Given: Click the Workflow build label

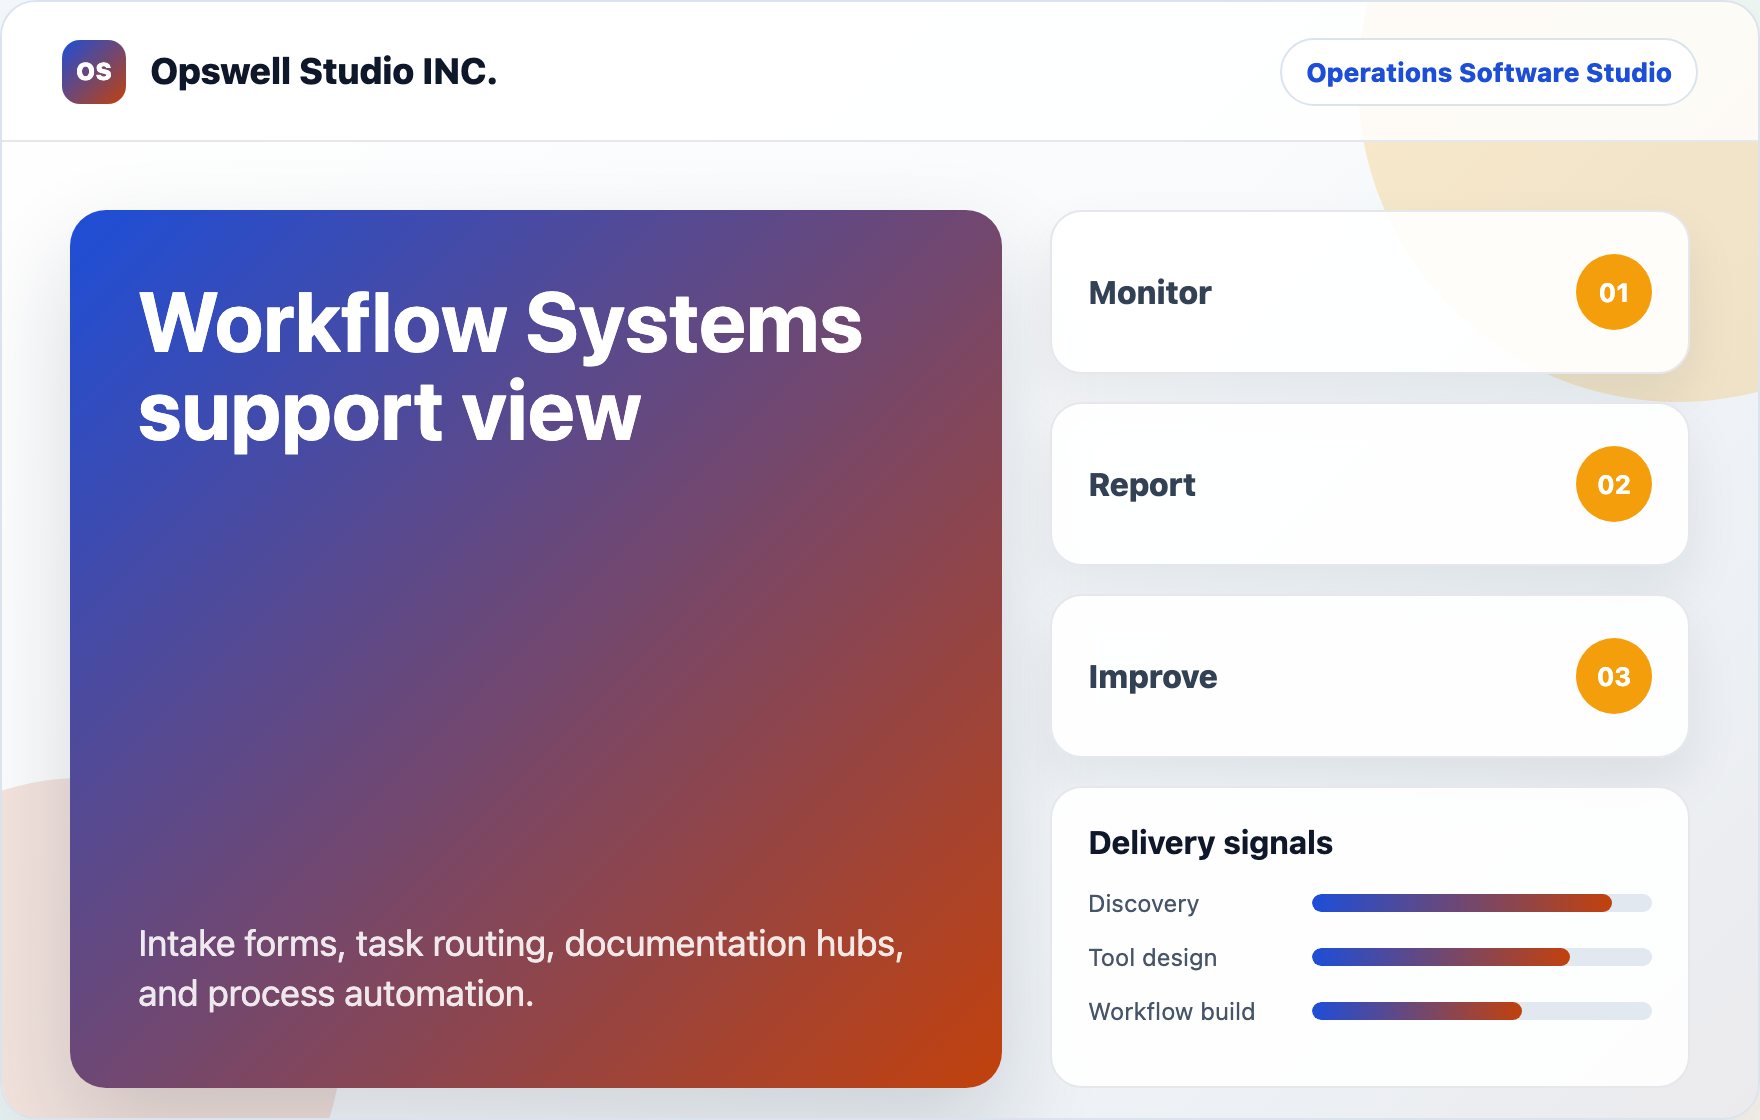Looking at the screenshot, I should (1171, 1012).
